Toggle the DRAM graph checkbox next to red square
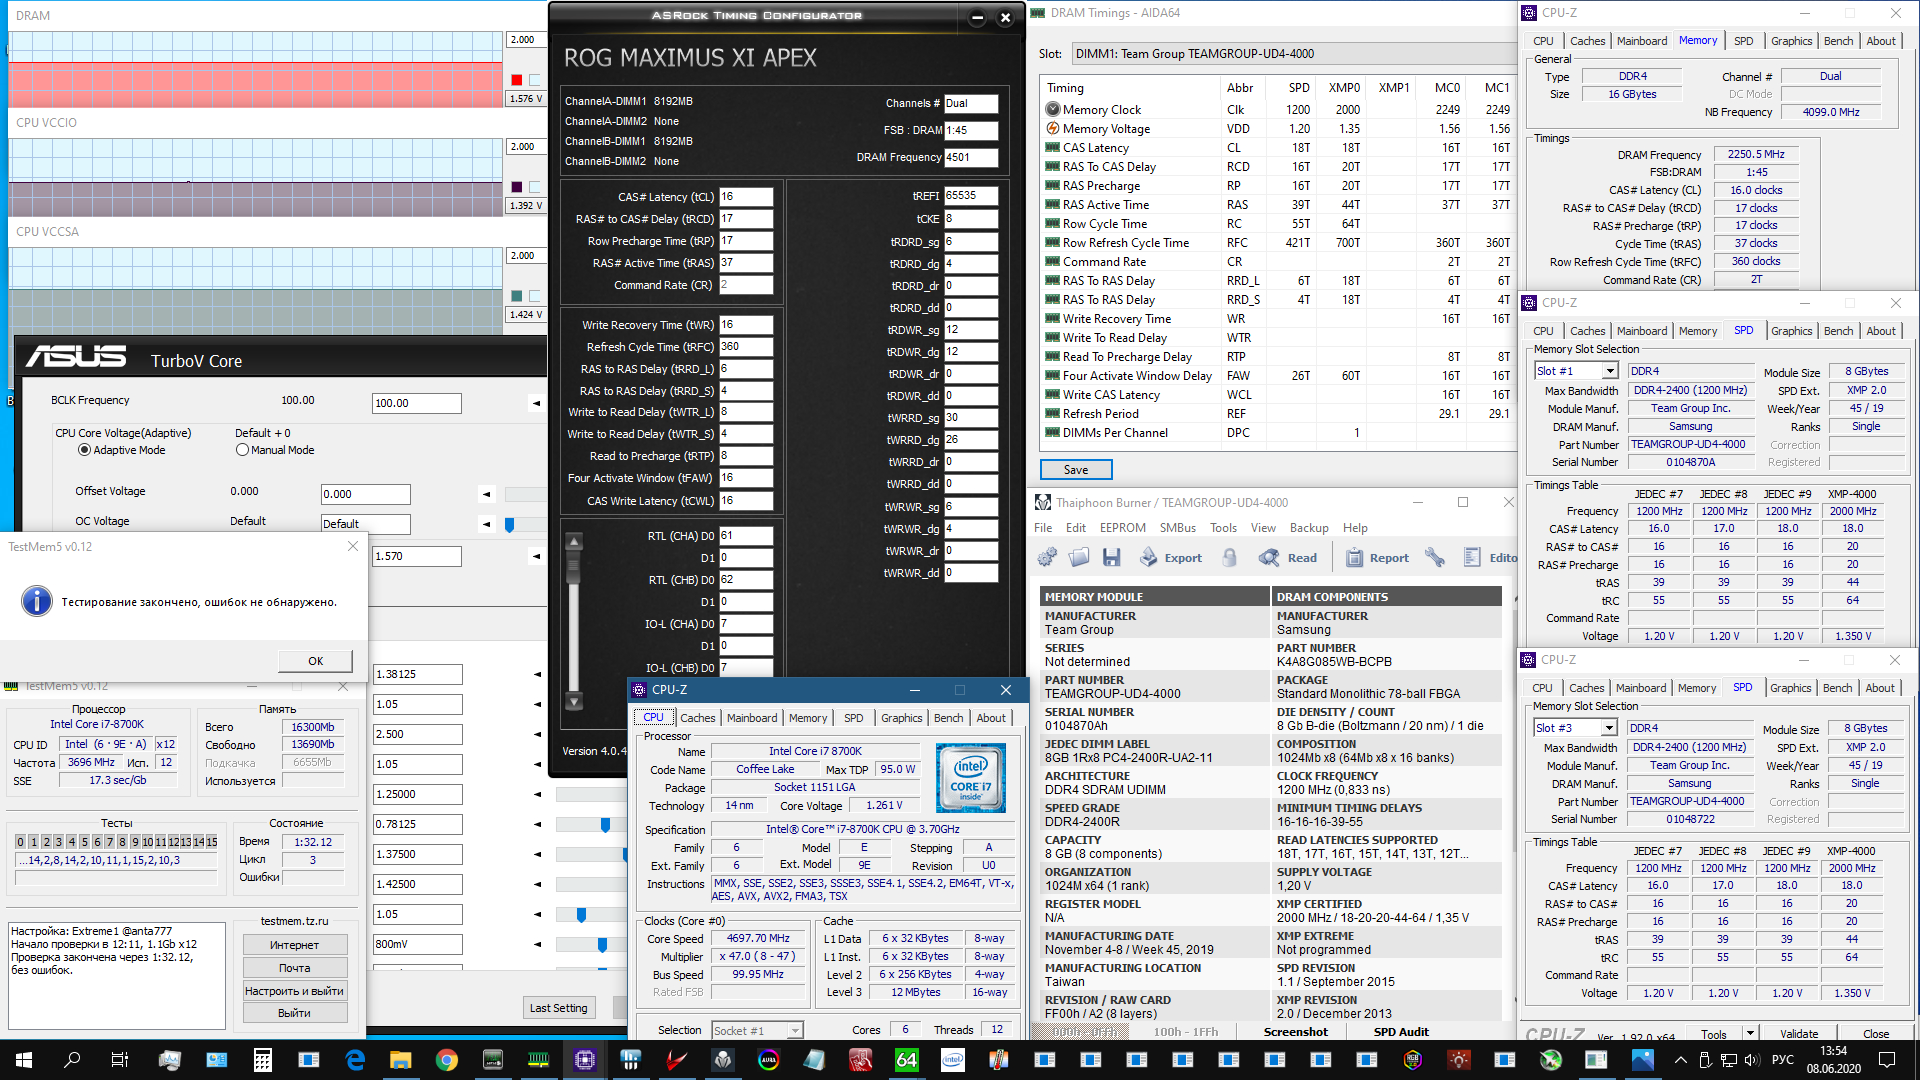 click(x=535, y=80)
